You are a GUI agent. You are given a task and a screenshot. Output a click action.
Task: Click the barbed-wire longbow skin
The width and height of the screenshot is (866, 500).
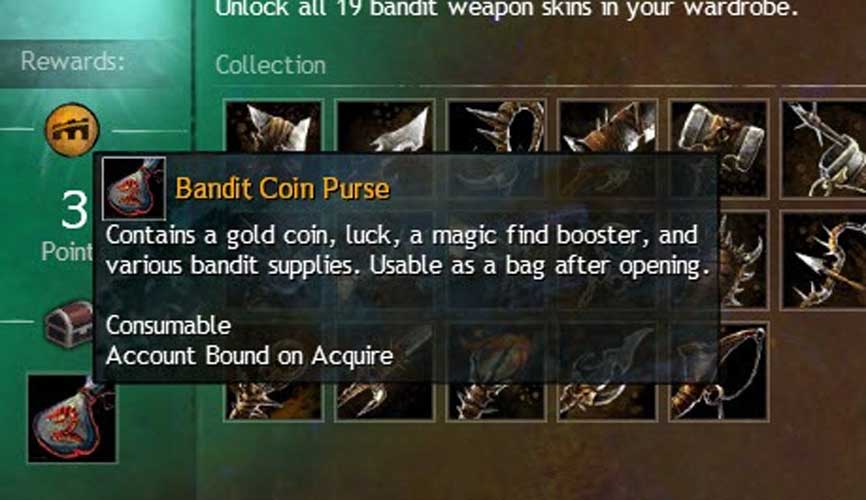(823, 148)
